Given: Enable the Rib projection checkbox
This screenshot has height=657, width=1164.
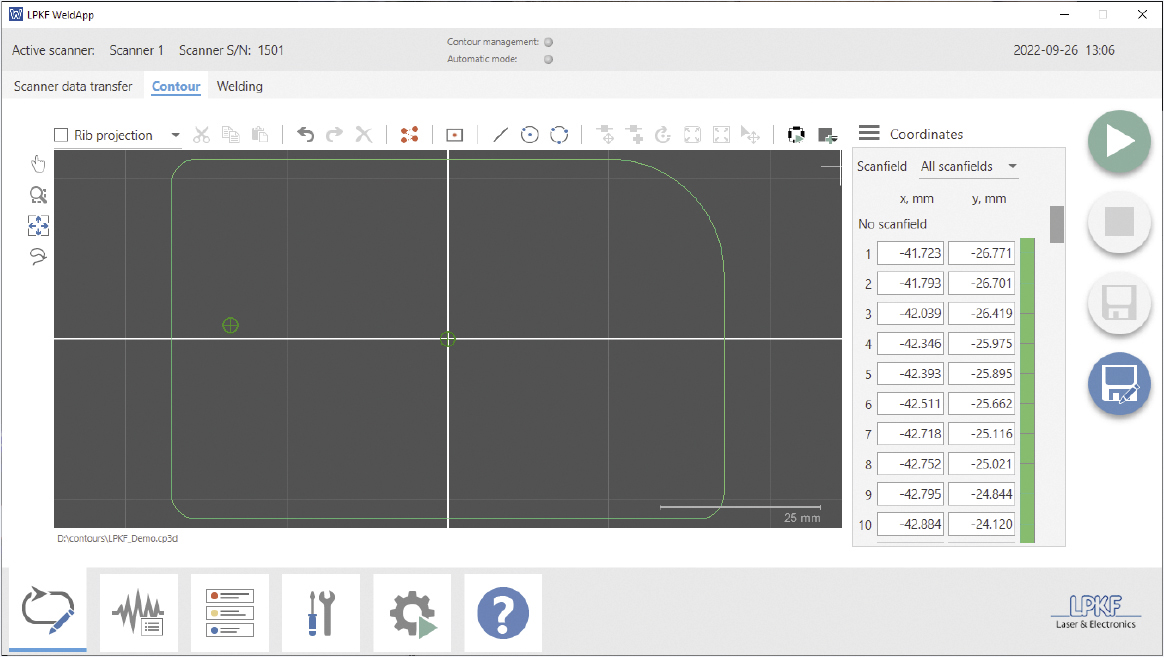Looking at the screenshot, I should pos(61,135).
